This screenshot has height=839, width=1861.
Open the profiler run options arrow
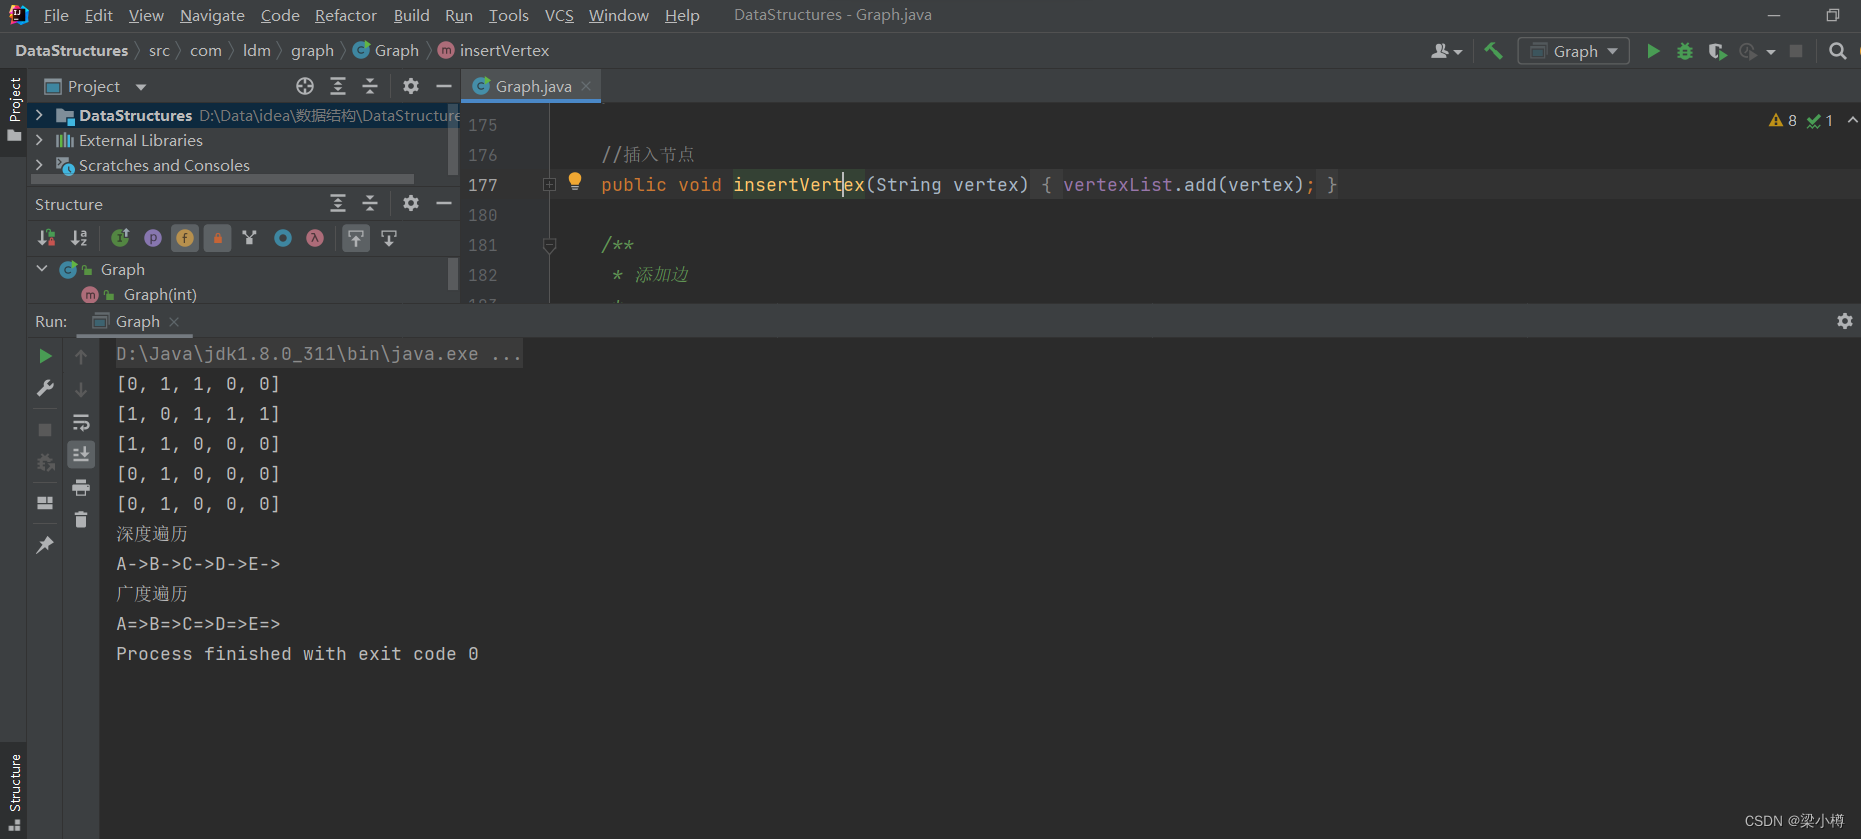(1771, 52)
